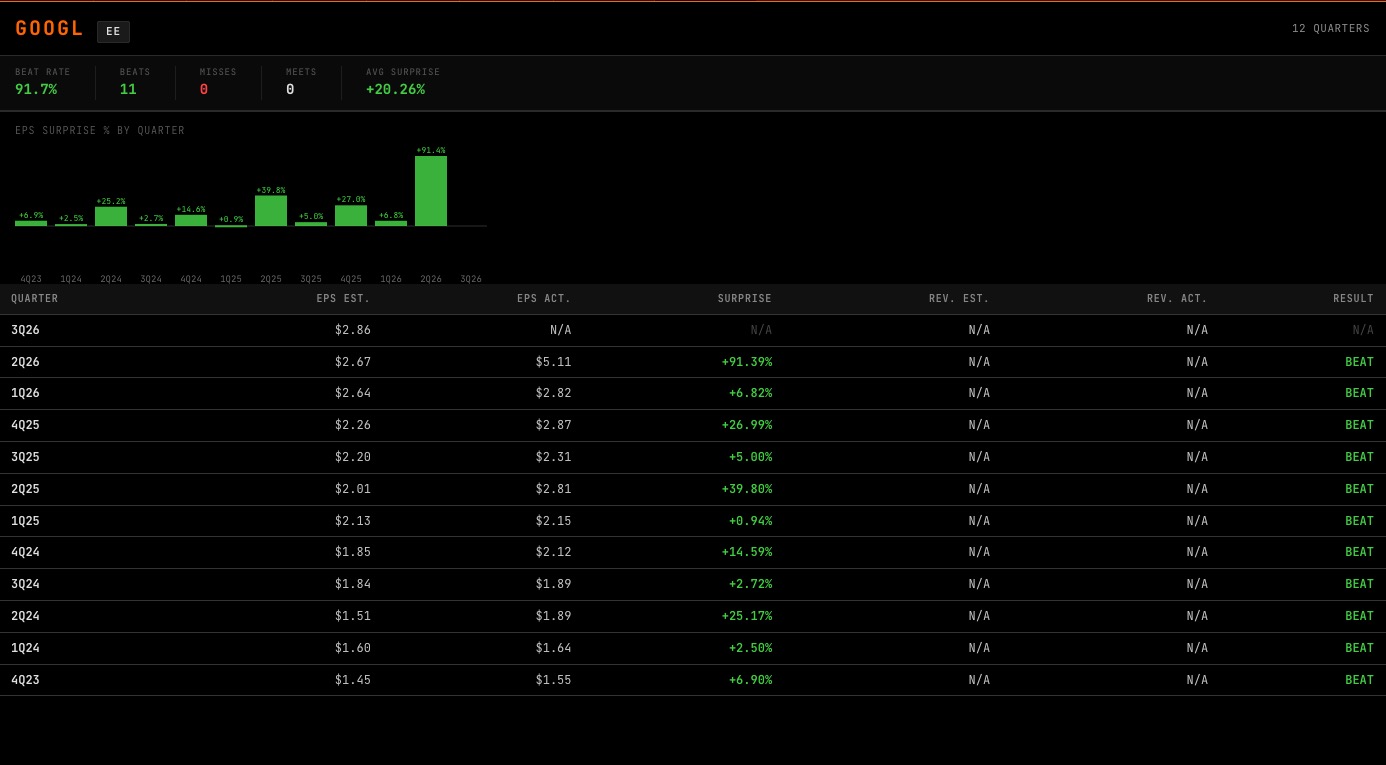Viewport: 1386px width, 765px height.
Task: Click the REV. ACT. column header
Action: [x=1177, y=299]
